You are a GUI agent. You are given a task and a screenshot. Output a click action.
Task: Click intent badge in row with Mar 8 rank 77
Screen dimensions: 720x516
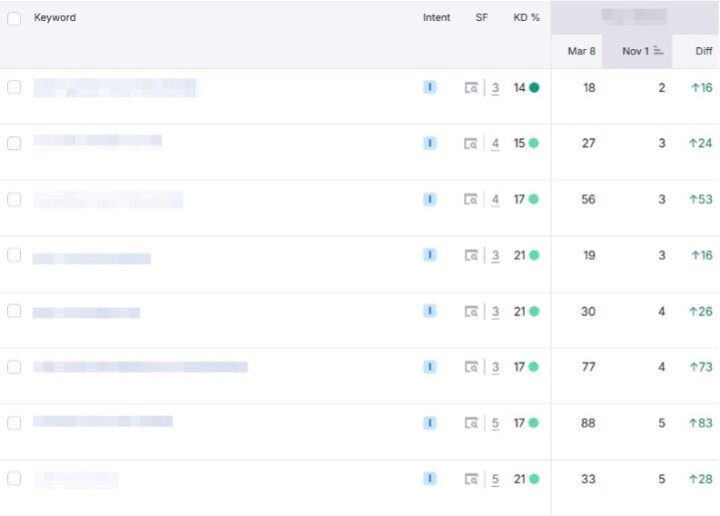click(430, 367)
